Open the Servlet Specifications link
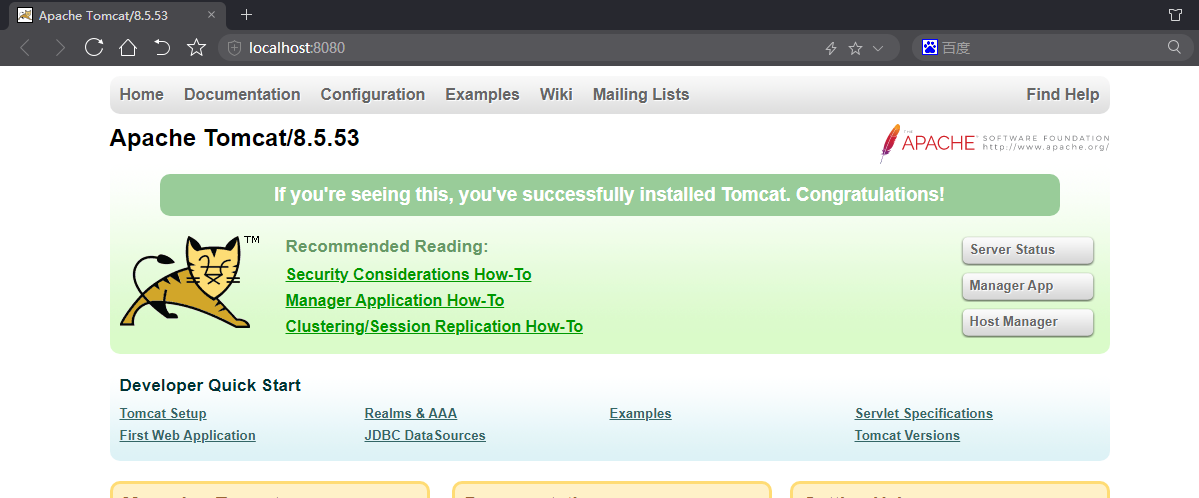Image resolution: width=1199 pixels, height=498 pixels. (924, 414)
